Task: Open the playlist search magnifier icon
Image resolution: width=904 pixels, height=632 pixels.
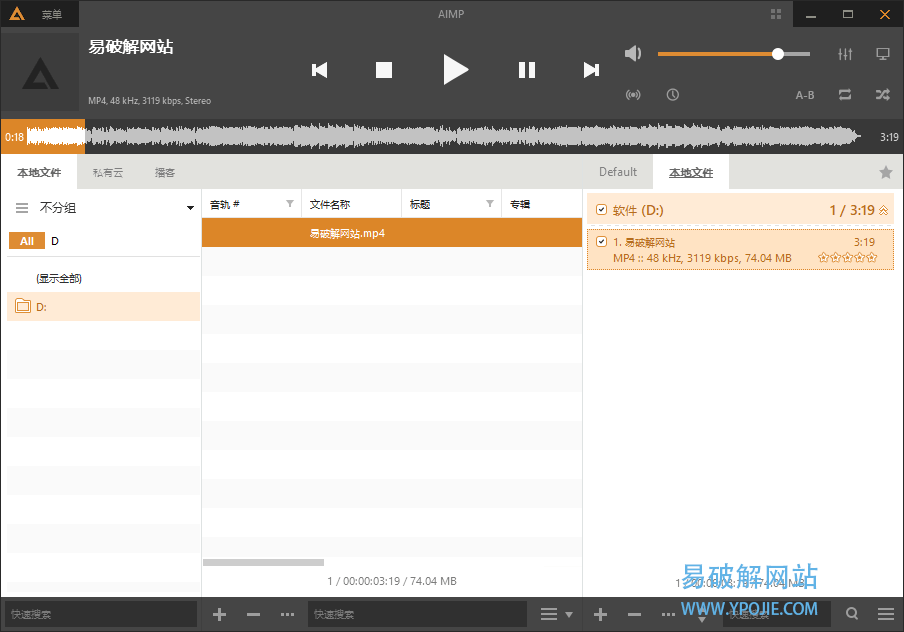Action: click(x=852, y=614)
